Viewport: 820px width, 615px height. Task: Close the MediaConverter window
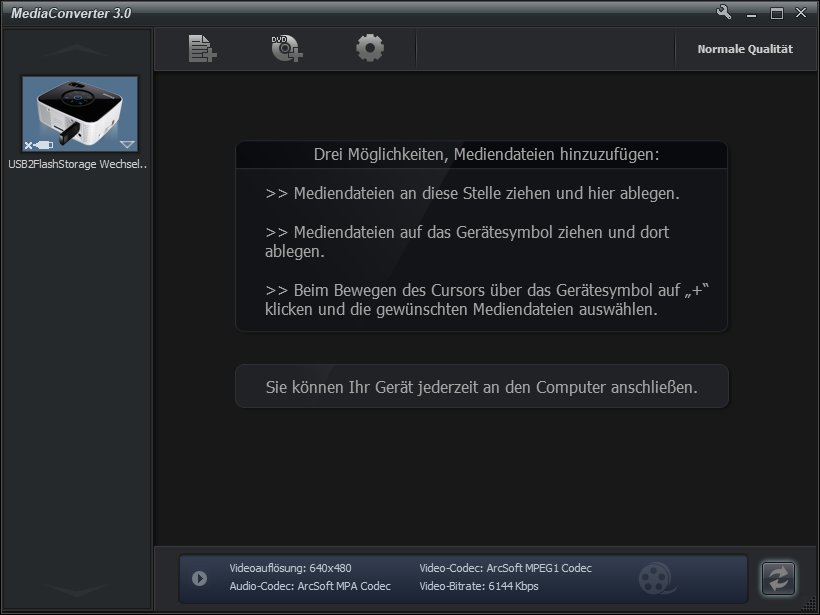(x=801, y=13)
